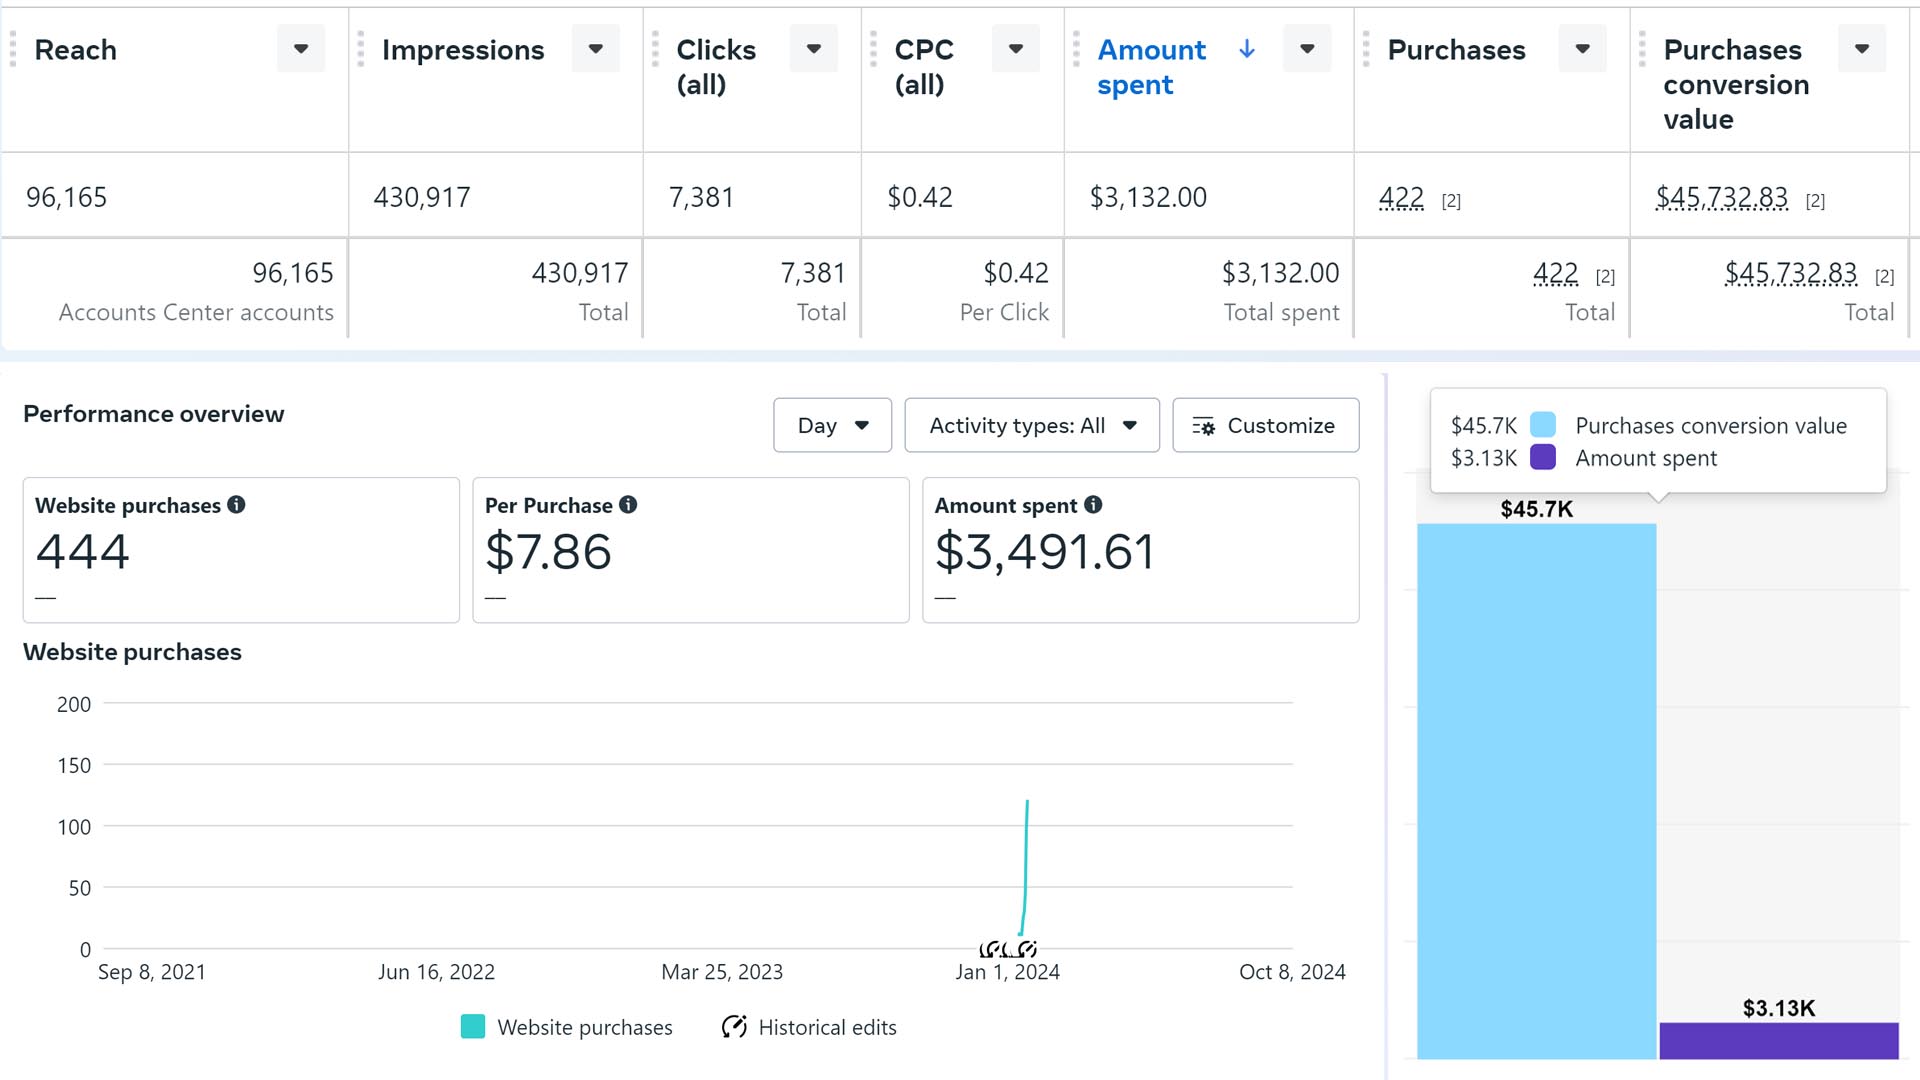Click the Purchases conversion value header text
The image size is (1920, 1080).
[x=1736, y=84]
